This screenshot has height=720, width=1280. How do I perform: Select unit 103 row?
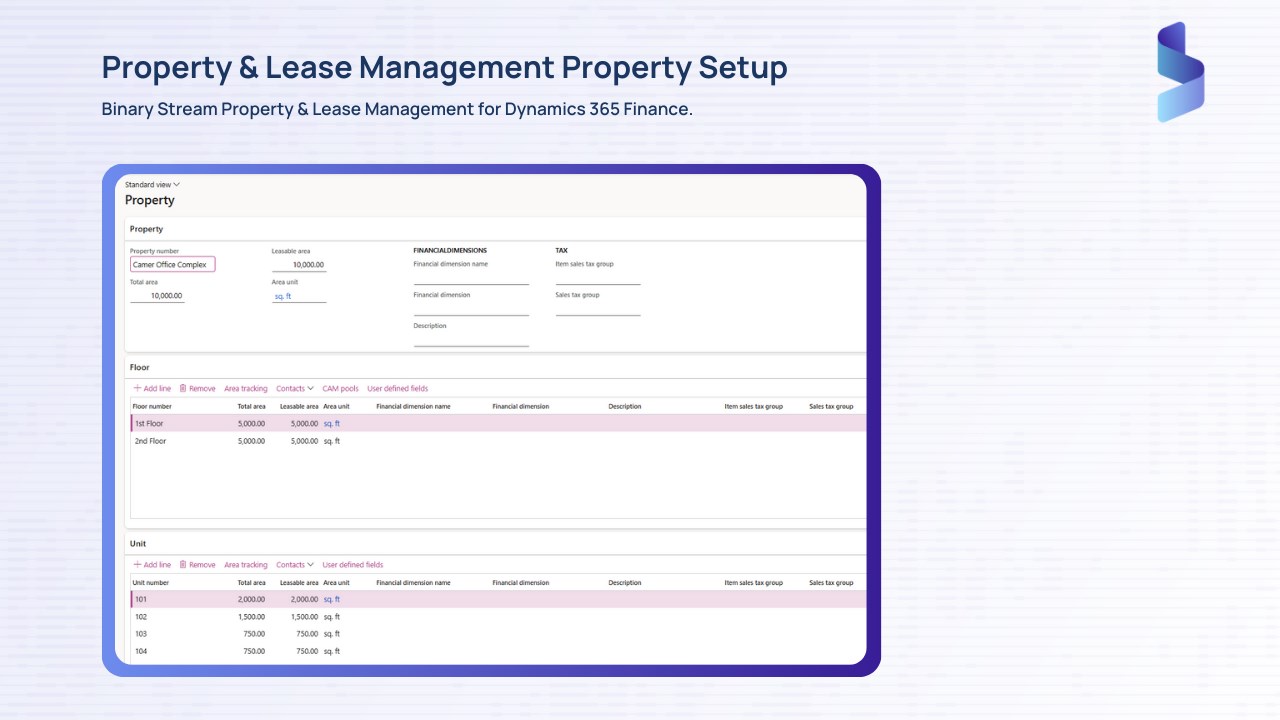pos(498,634)
